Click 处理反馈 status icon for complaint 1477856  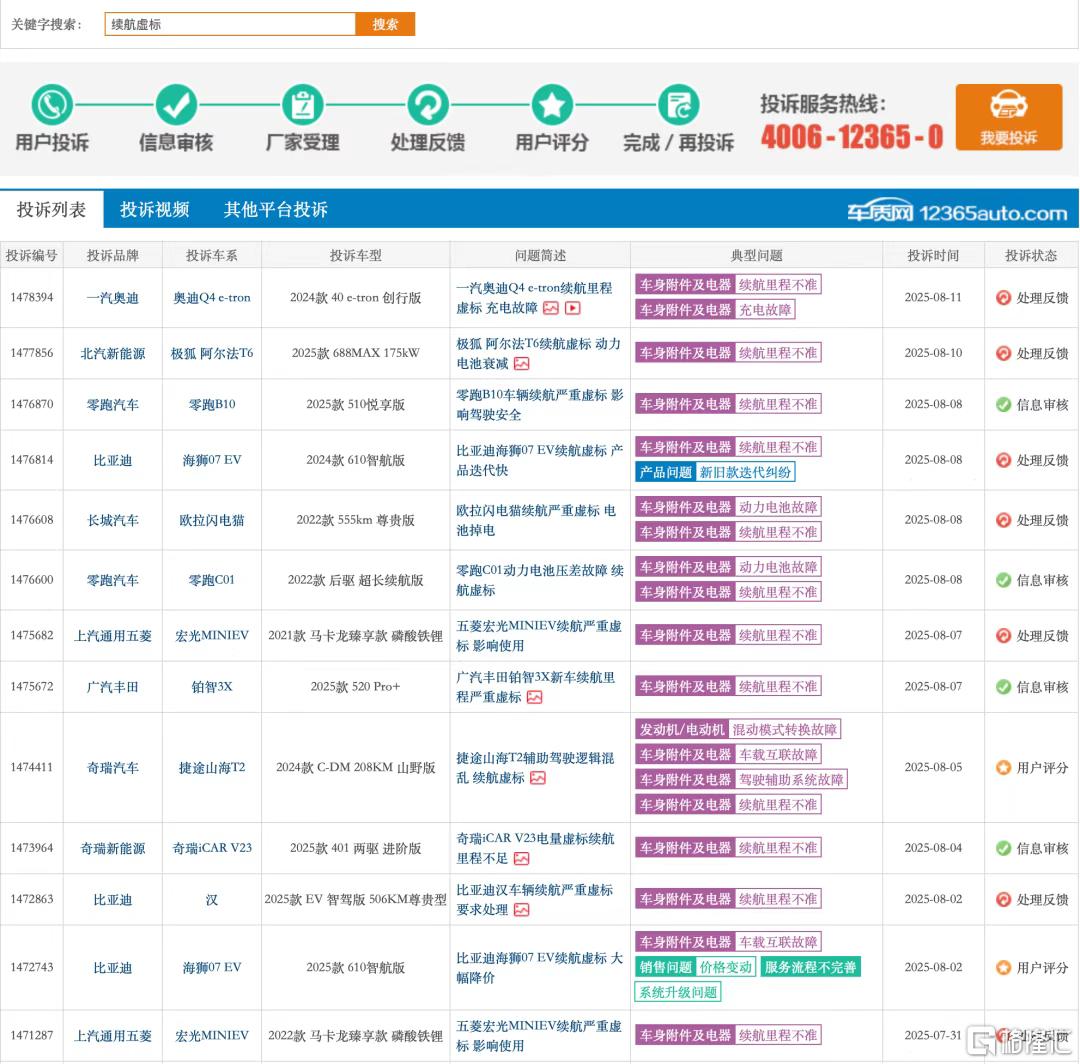pos(1004,353)
